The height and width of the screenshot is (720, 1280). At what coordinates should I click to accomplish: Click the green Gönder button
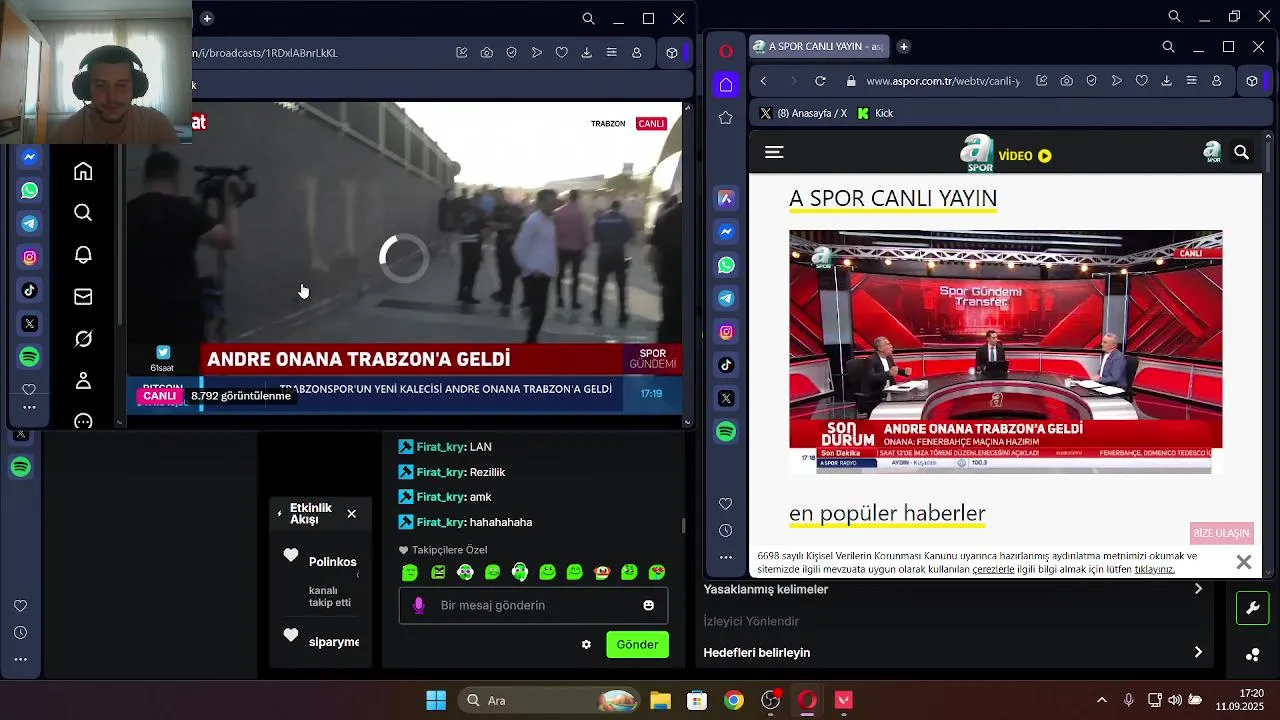(637, 645)
